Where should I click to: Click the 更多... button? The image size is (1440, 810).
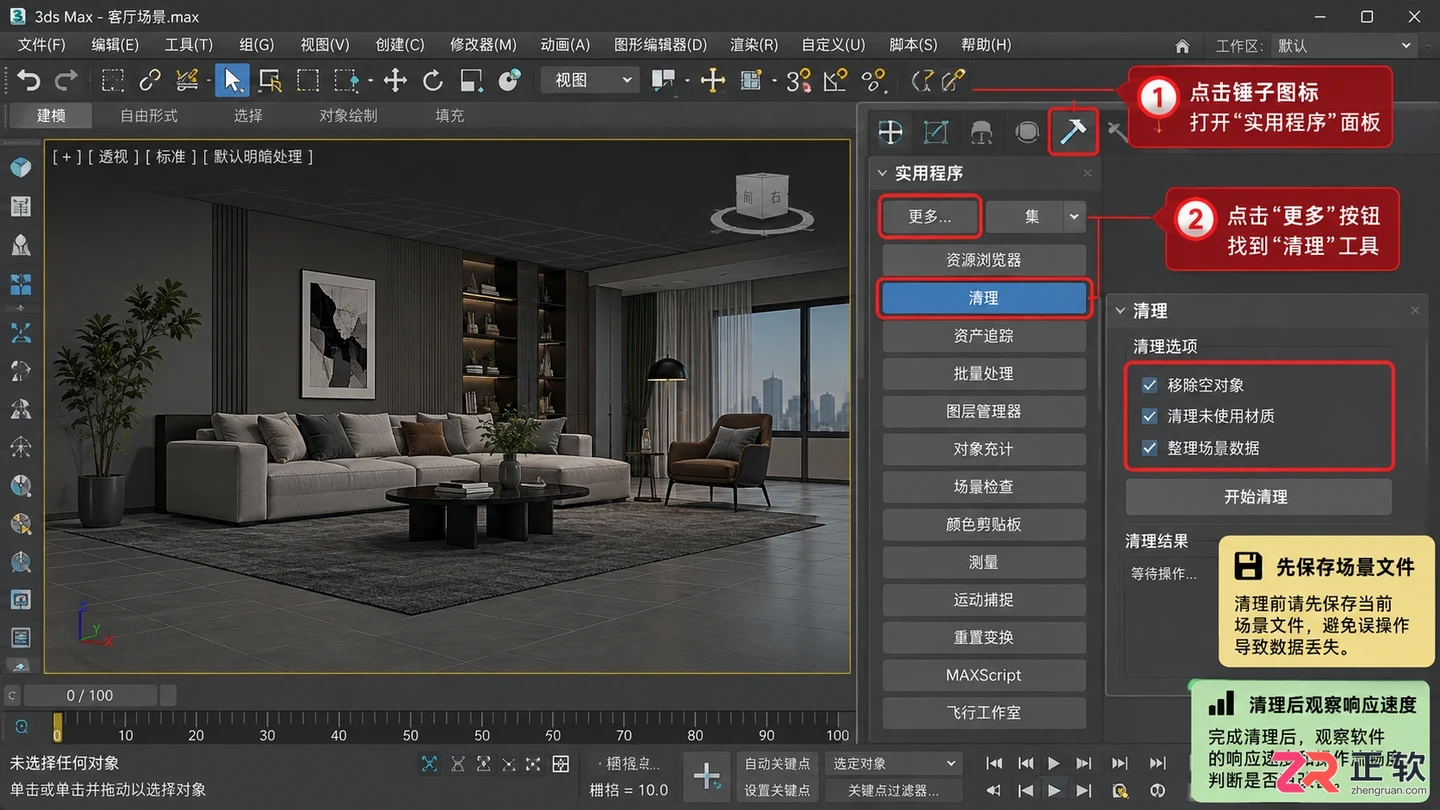(x=930, y=216)
